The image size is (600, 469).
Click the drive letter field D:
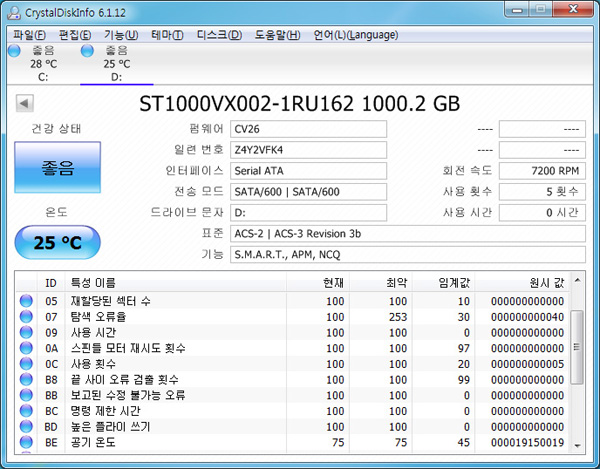pos(308,213)
